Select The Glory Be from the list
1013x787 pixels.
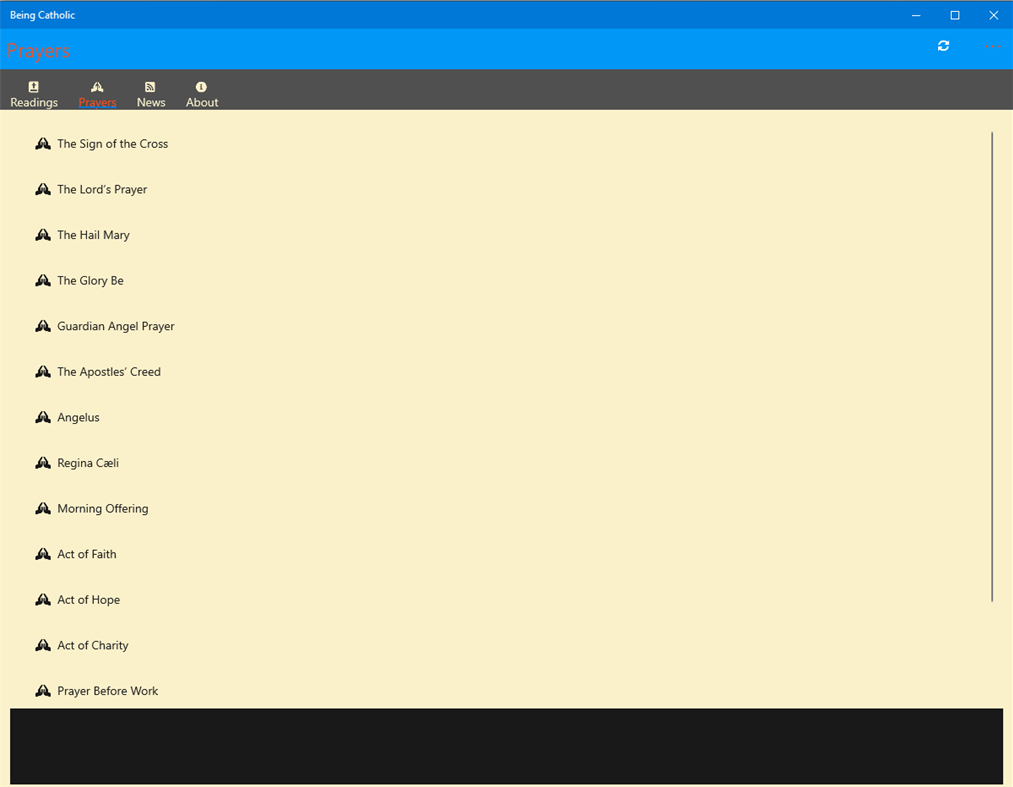[90, 280]
